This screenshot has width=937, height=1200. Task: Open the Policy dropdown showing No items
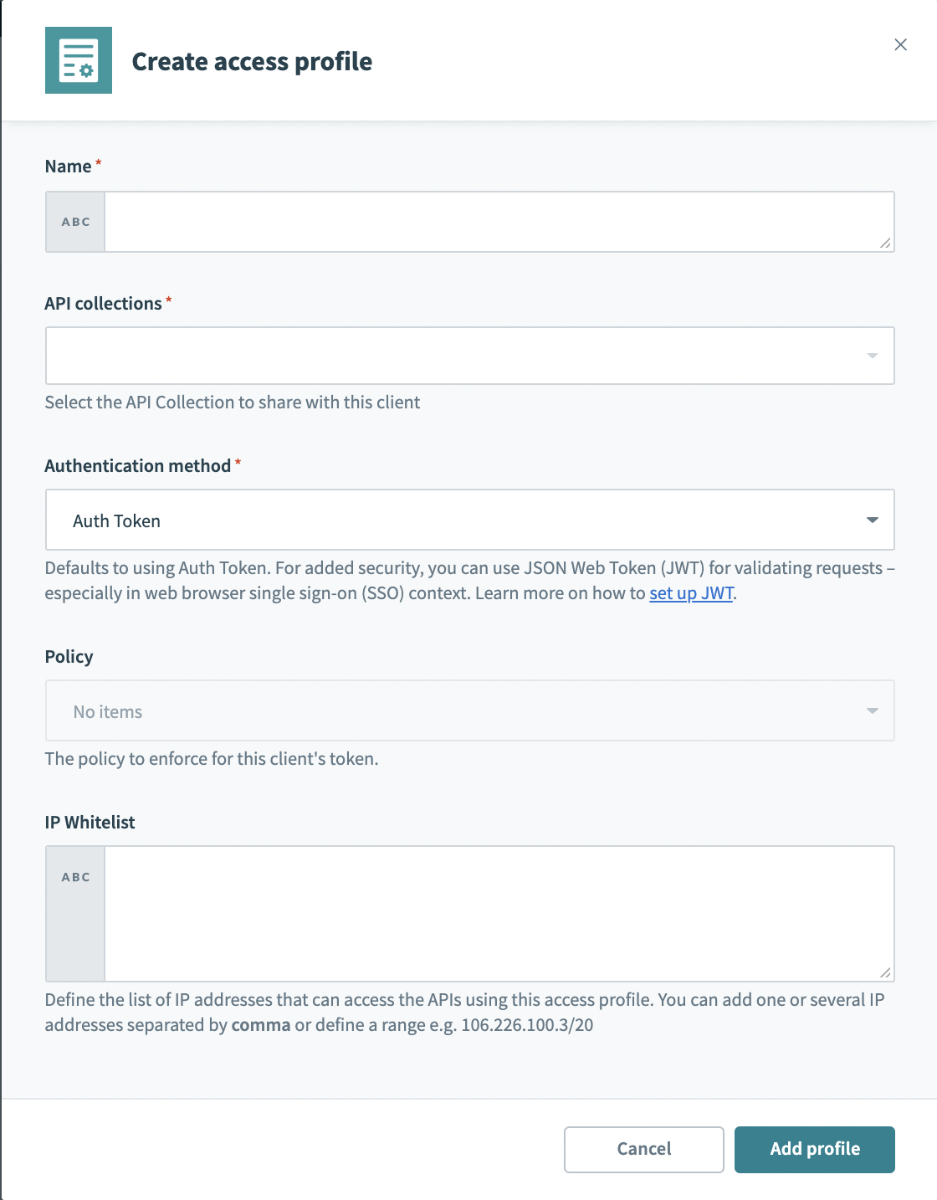click(470, 711)
